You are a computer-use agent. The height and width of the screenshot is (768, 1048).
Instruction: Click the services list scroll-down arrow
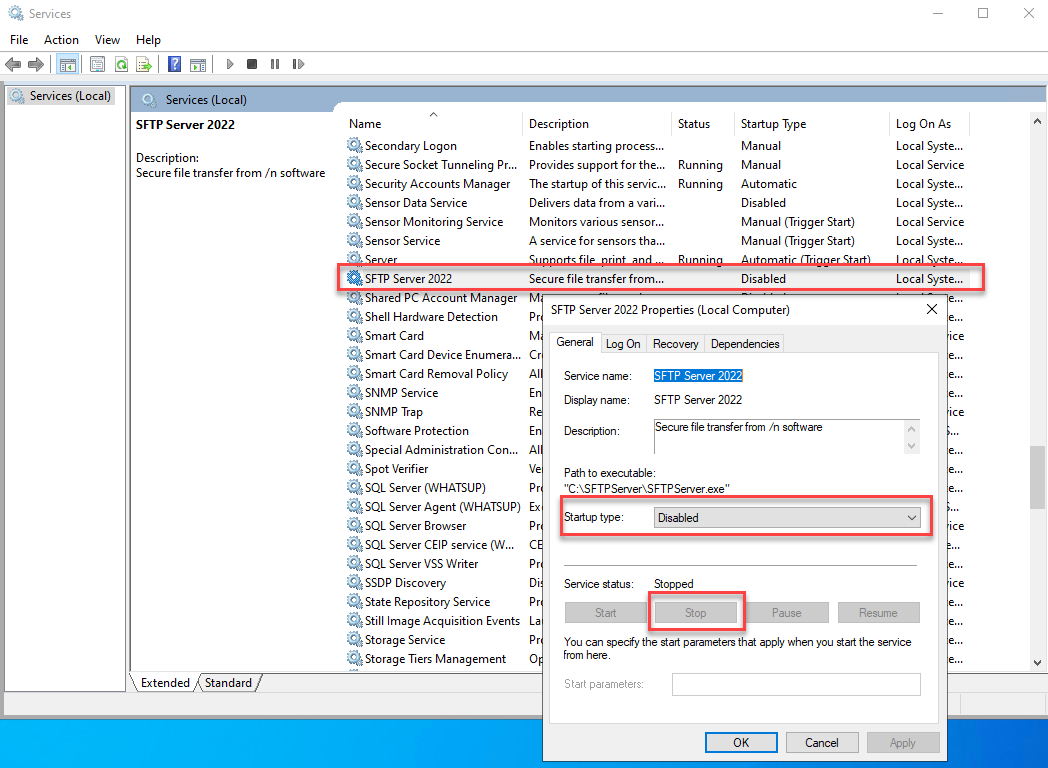[x=1037, y=663]
